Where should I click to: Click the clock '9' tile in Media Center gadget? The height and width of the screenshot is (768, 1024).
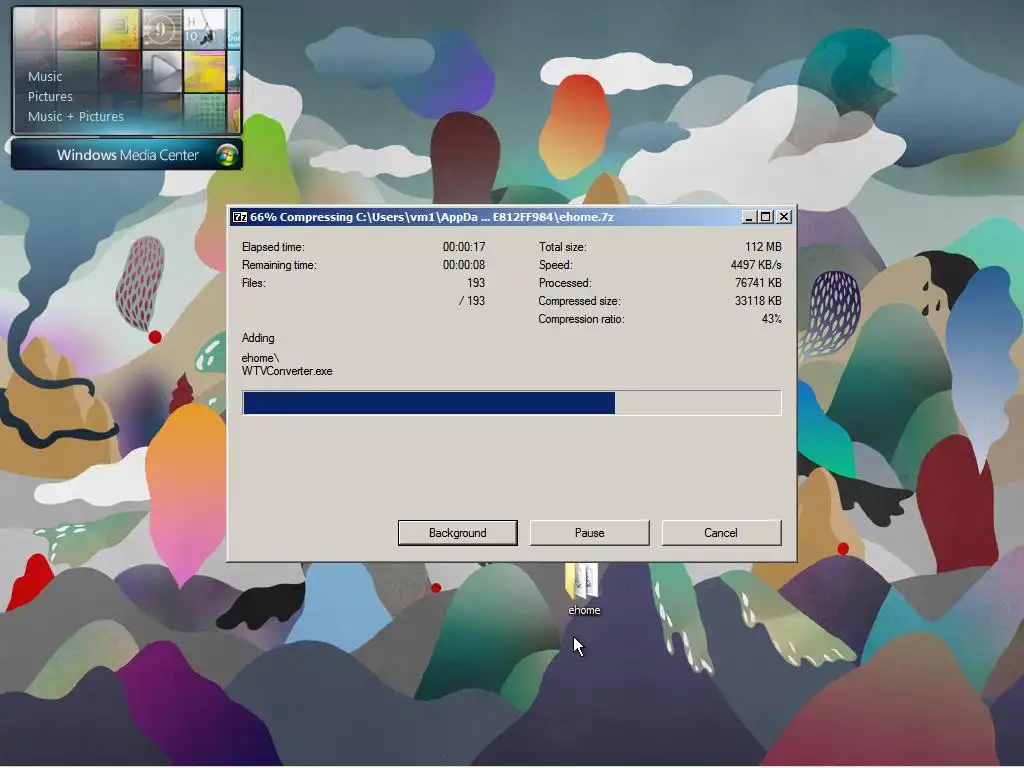(x=161, y=29)
